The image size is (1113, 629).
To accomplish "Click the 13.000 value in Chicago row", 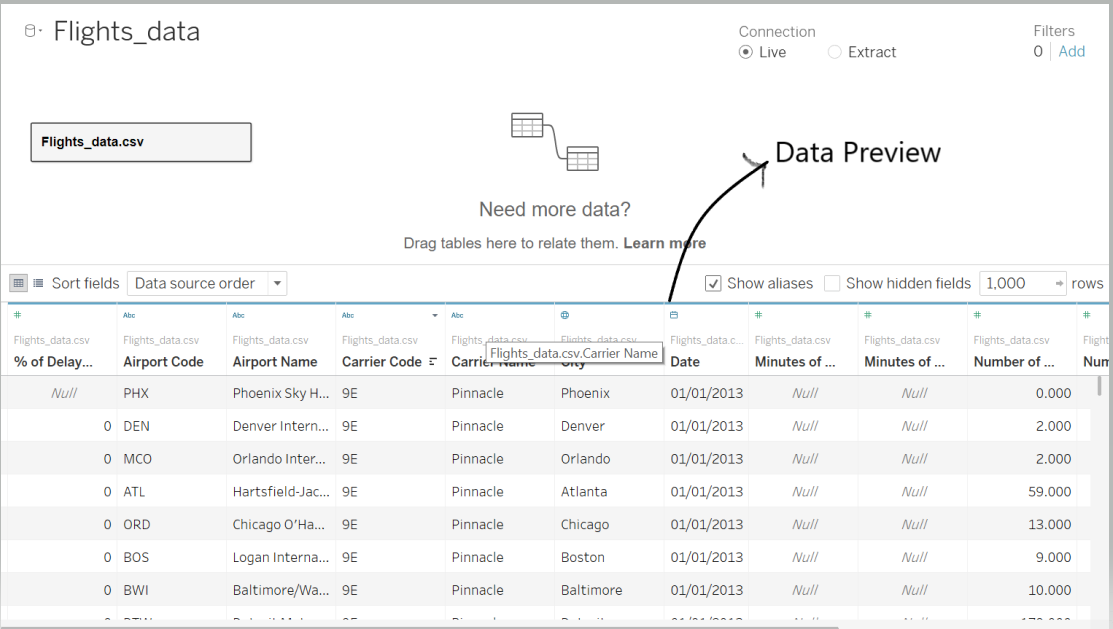I will click(1050, 524).
